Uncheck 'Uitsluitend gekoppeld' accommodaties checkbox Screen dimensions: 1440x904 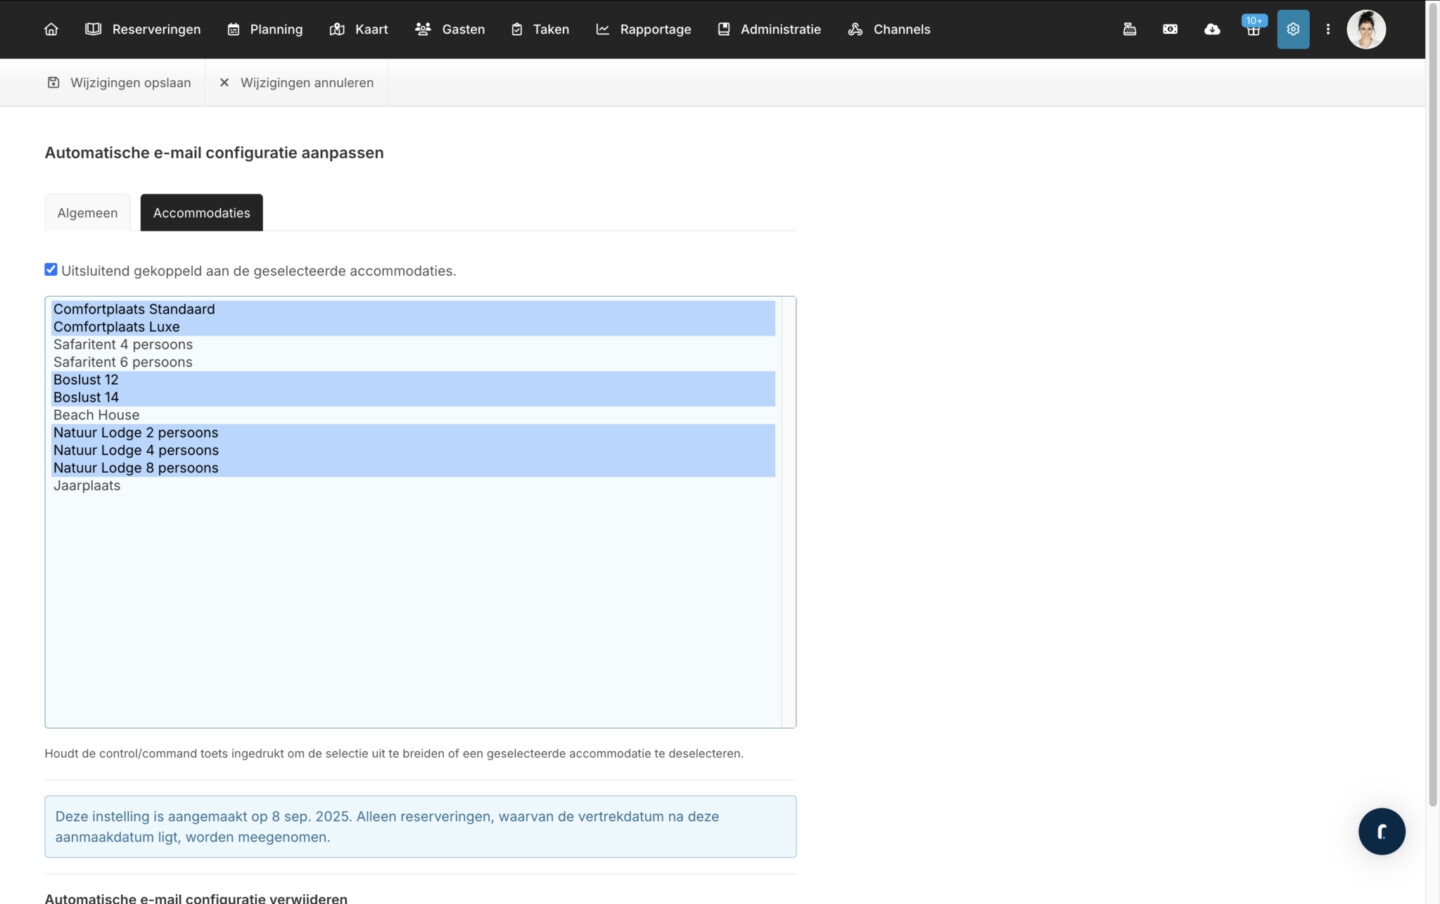tap(51, 269)
